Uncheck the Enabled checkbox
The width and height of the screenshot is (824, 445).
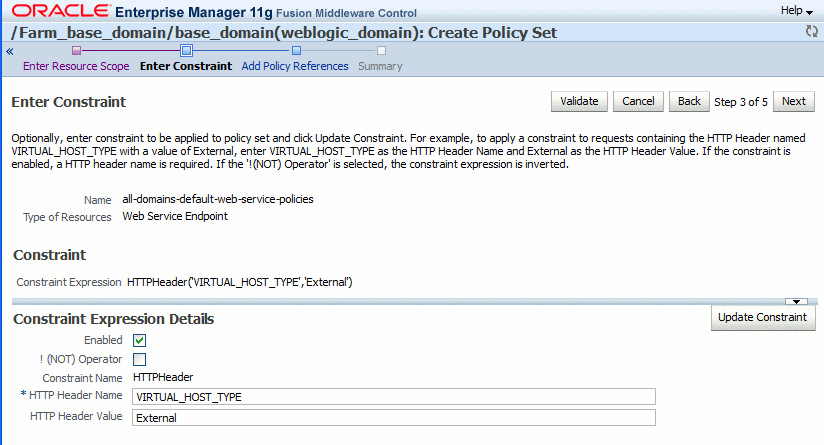click(139, 340)
